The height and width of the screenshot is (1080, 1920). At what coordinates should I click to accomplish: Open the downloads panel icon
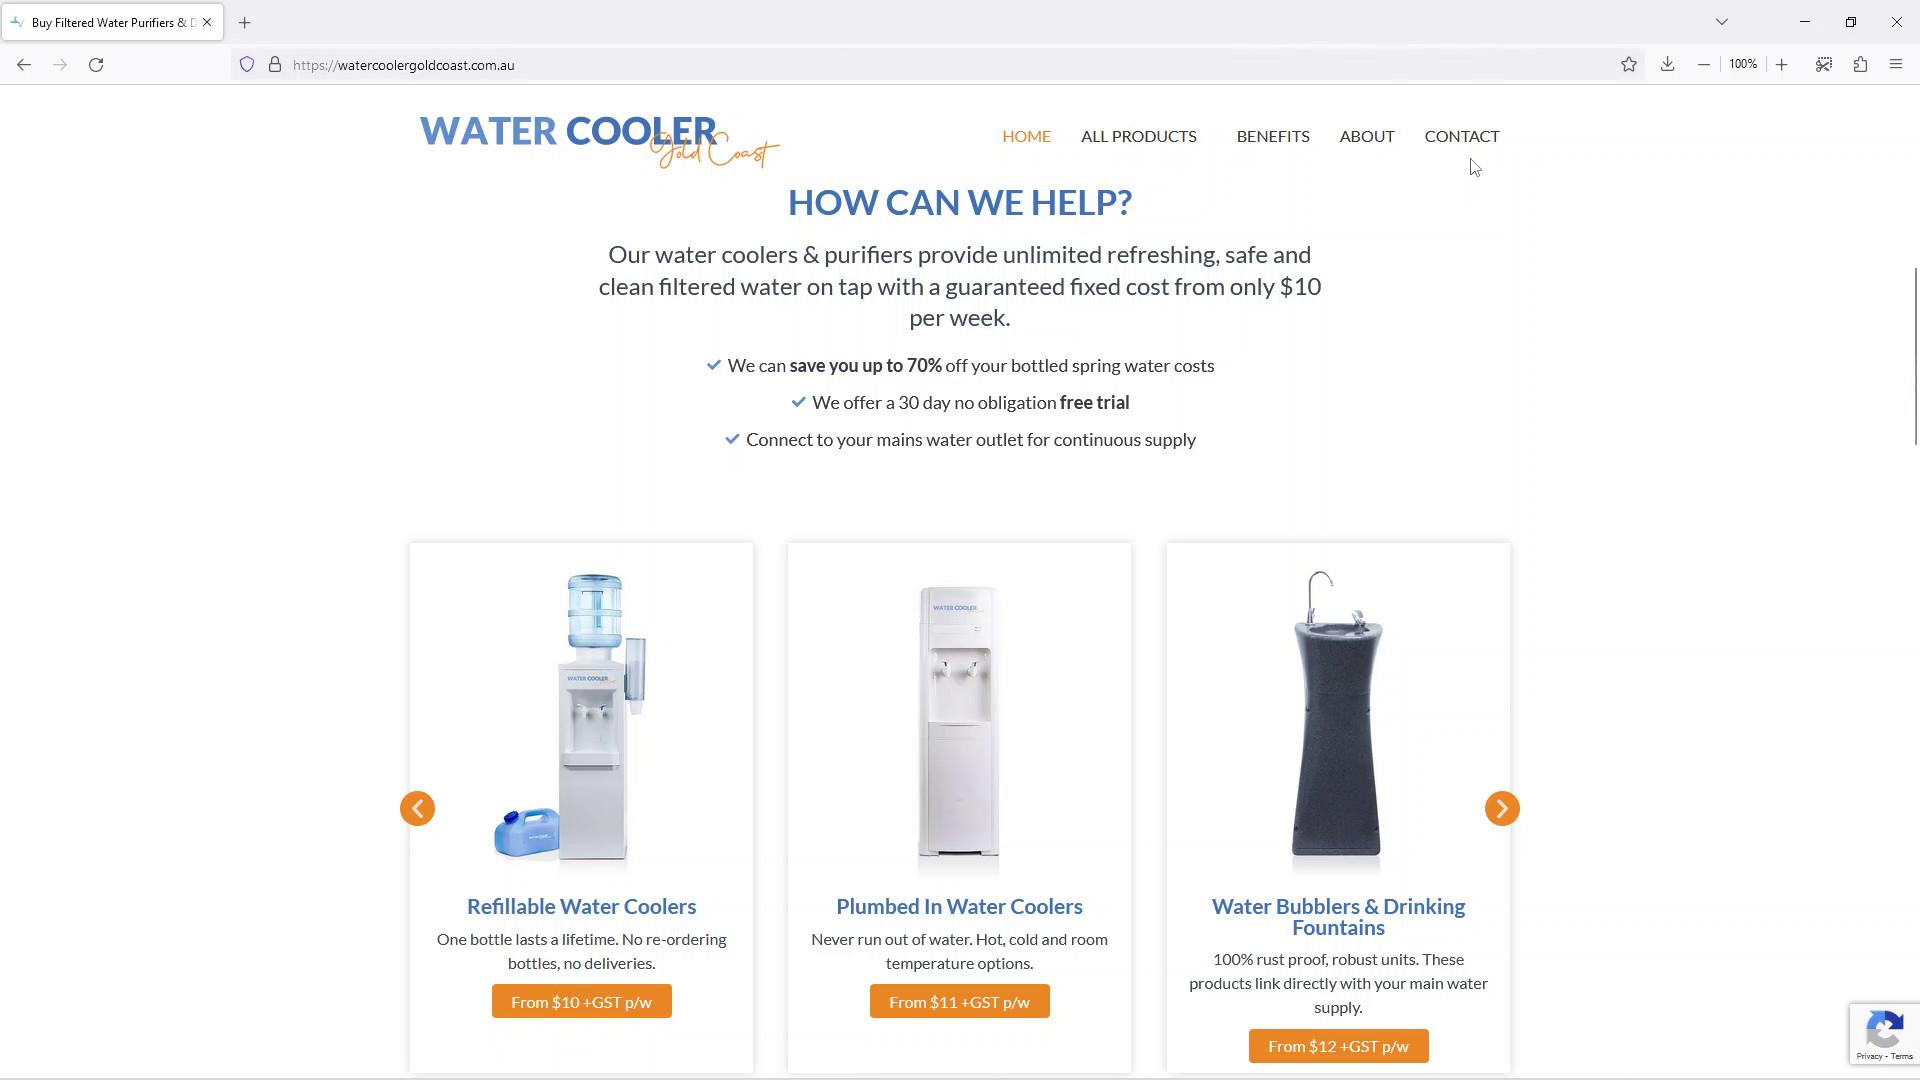pyautogui.click(x=1667, y=65)
